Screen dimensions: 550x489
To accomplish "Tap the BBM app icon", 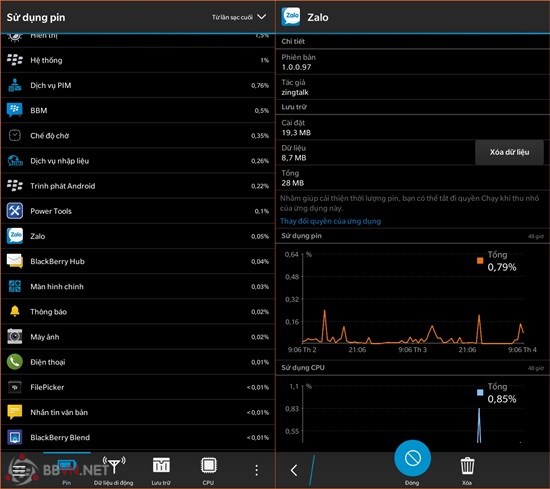I will click(15, 110).
